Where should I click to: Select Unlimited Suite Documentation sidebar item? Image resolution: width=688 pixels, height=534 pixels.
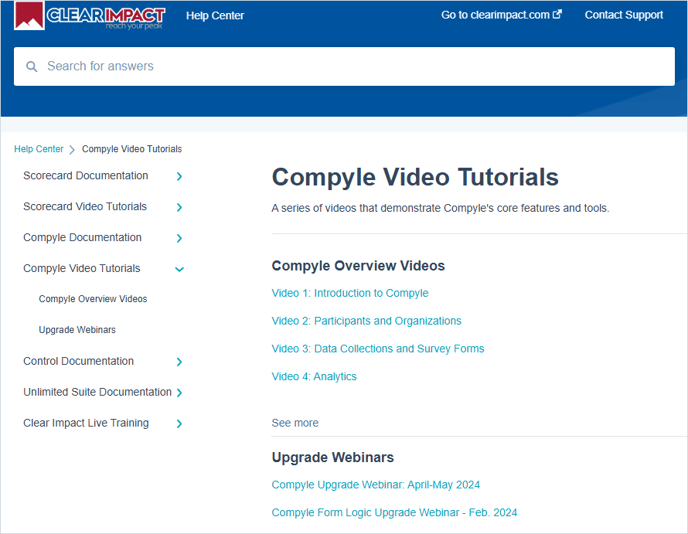(97, 392)
